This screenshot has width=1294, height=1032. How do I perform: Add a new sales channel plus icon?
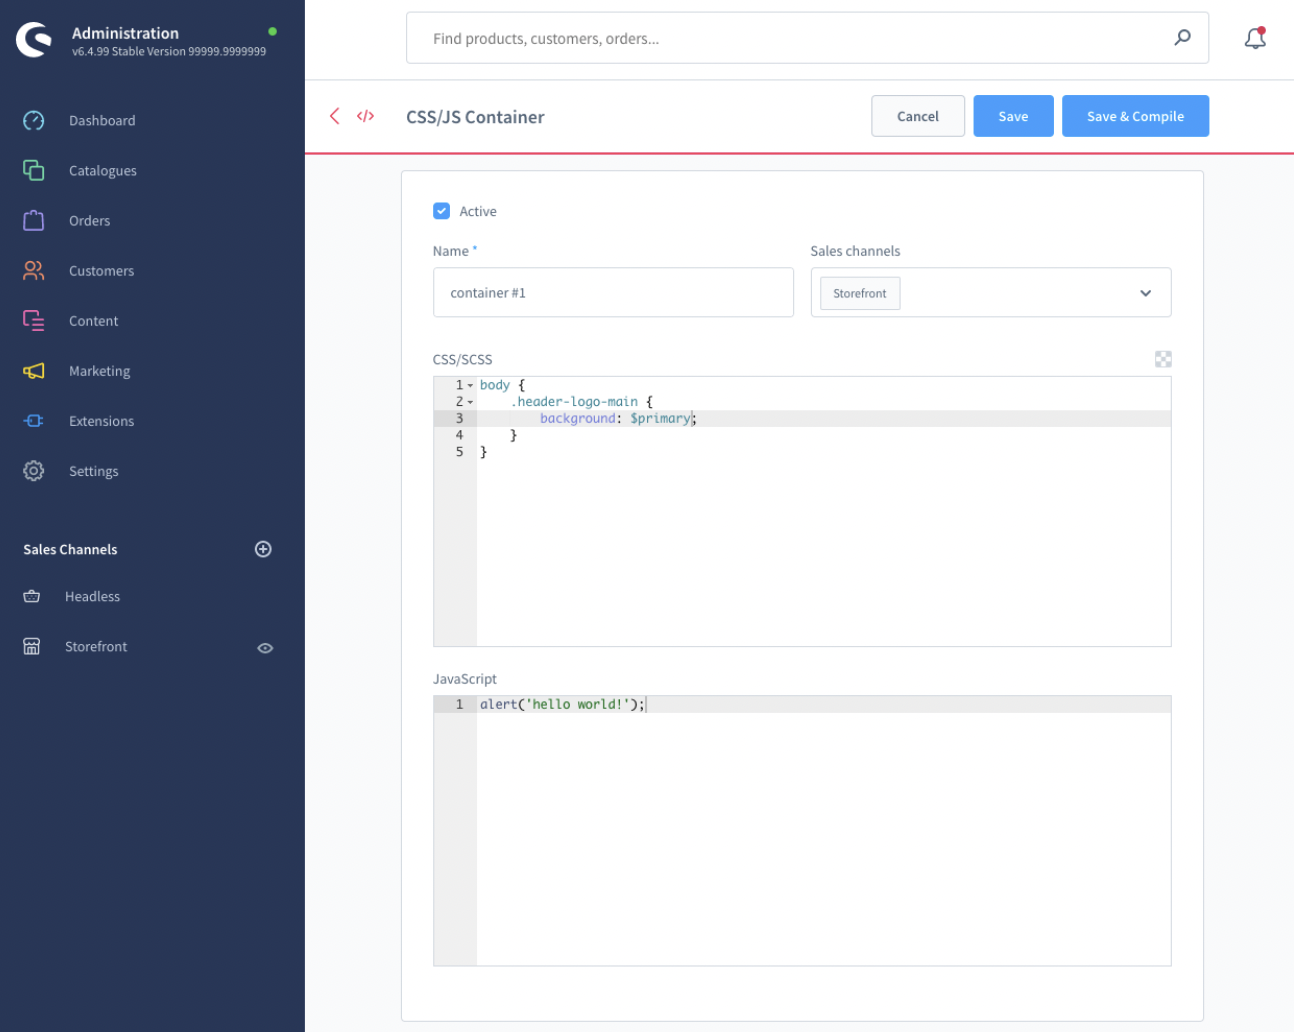pos(263,549)
